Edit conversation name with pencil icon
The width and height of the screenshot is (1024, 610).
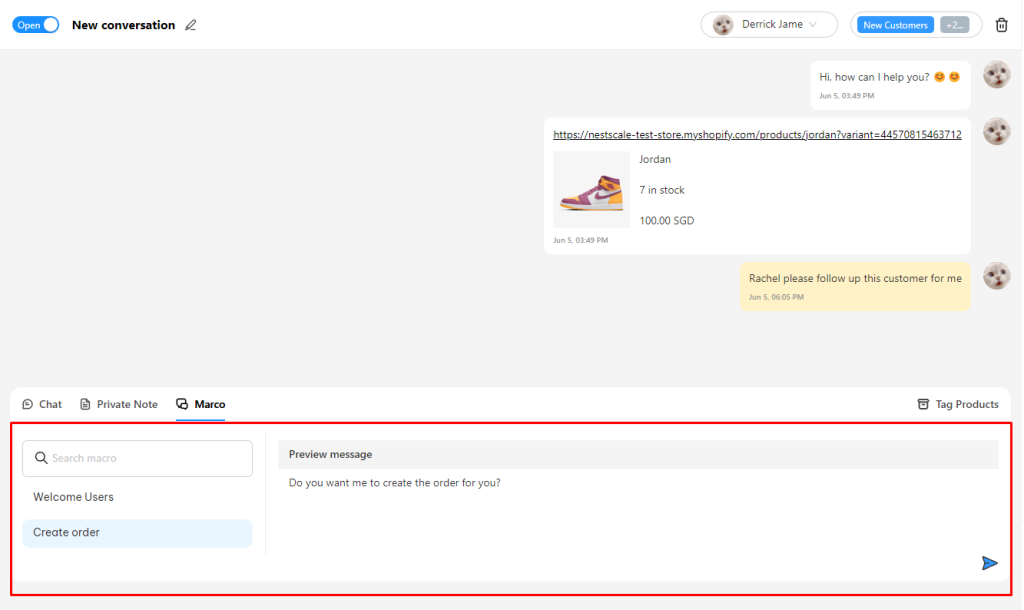pyautogui.click(x=191, y=25)
